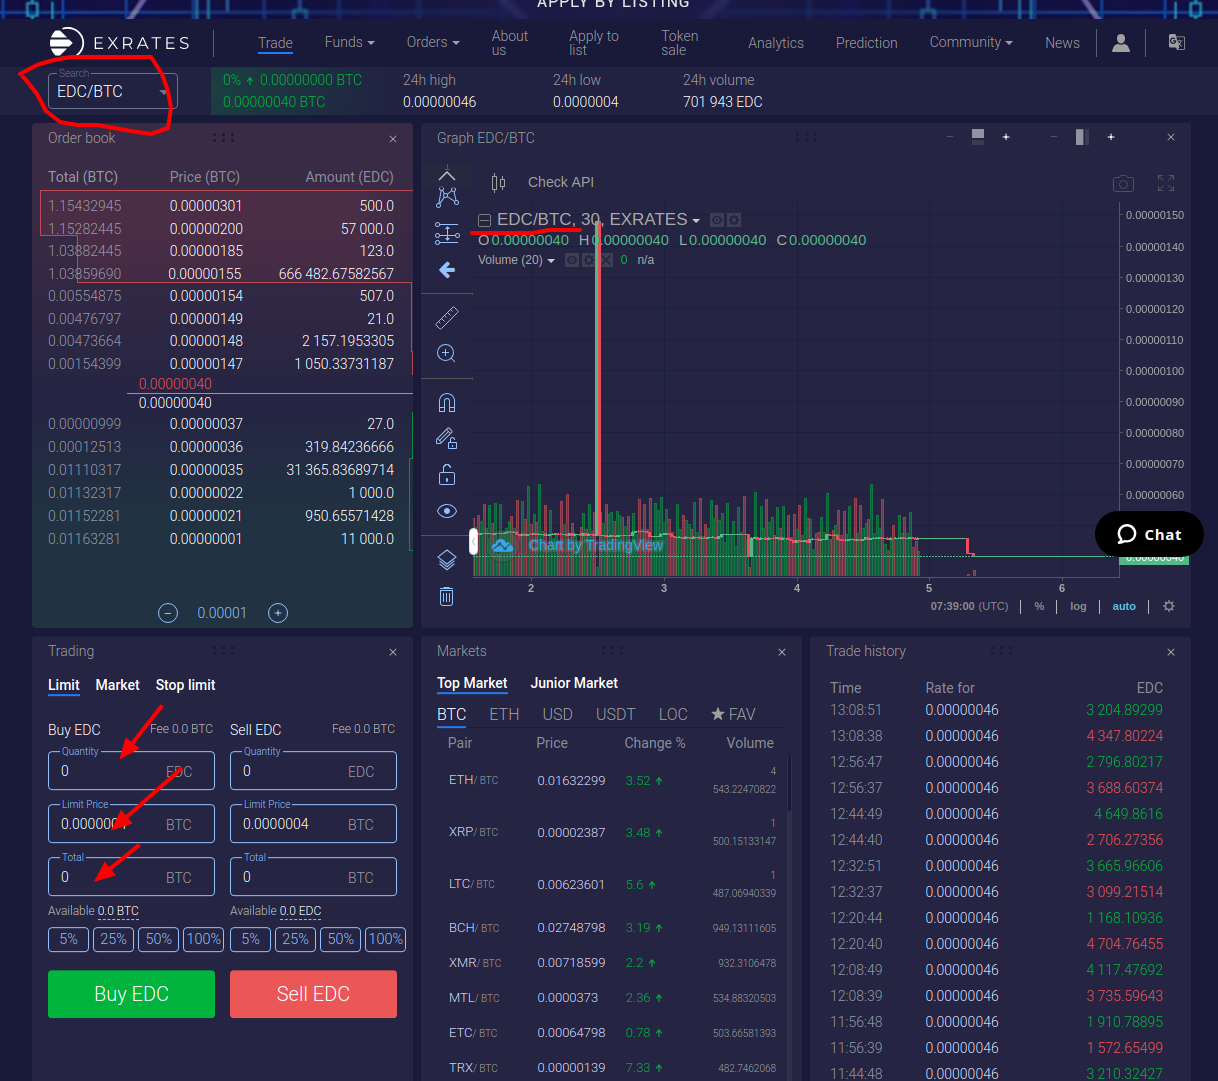Close the Order book panel

tap(393, 139)
